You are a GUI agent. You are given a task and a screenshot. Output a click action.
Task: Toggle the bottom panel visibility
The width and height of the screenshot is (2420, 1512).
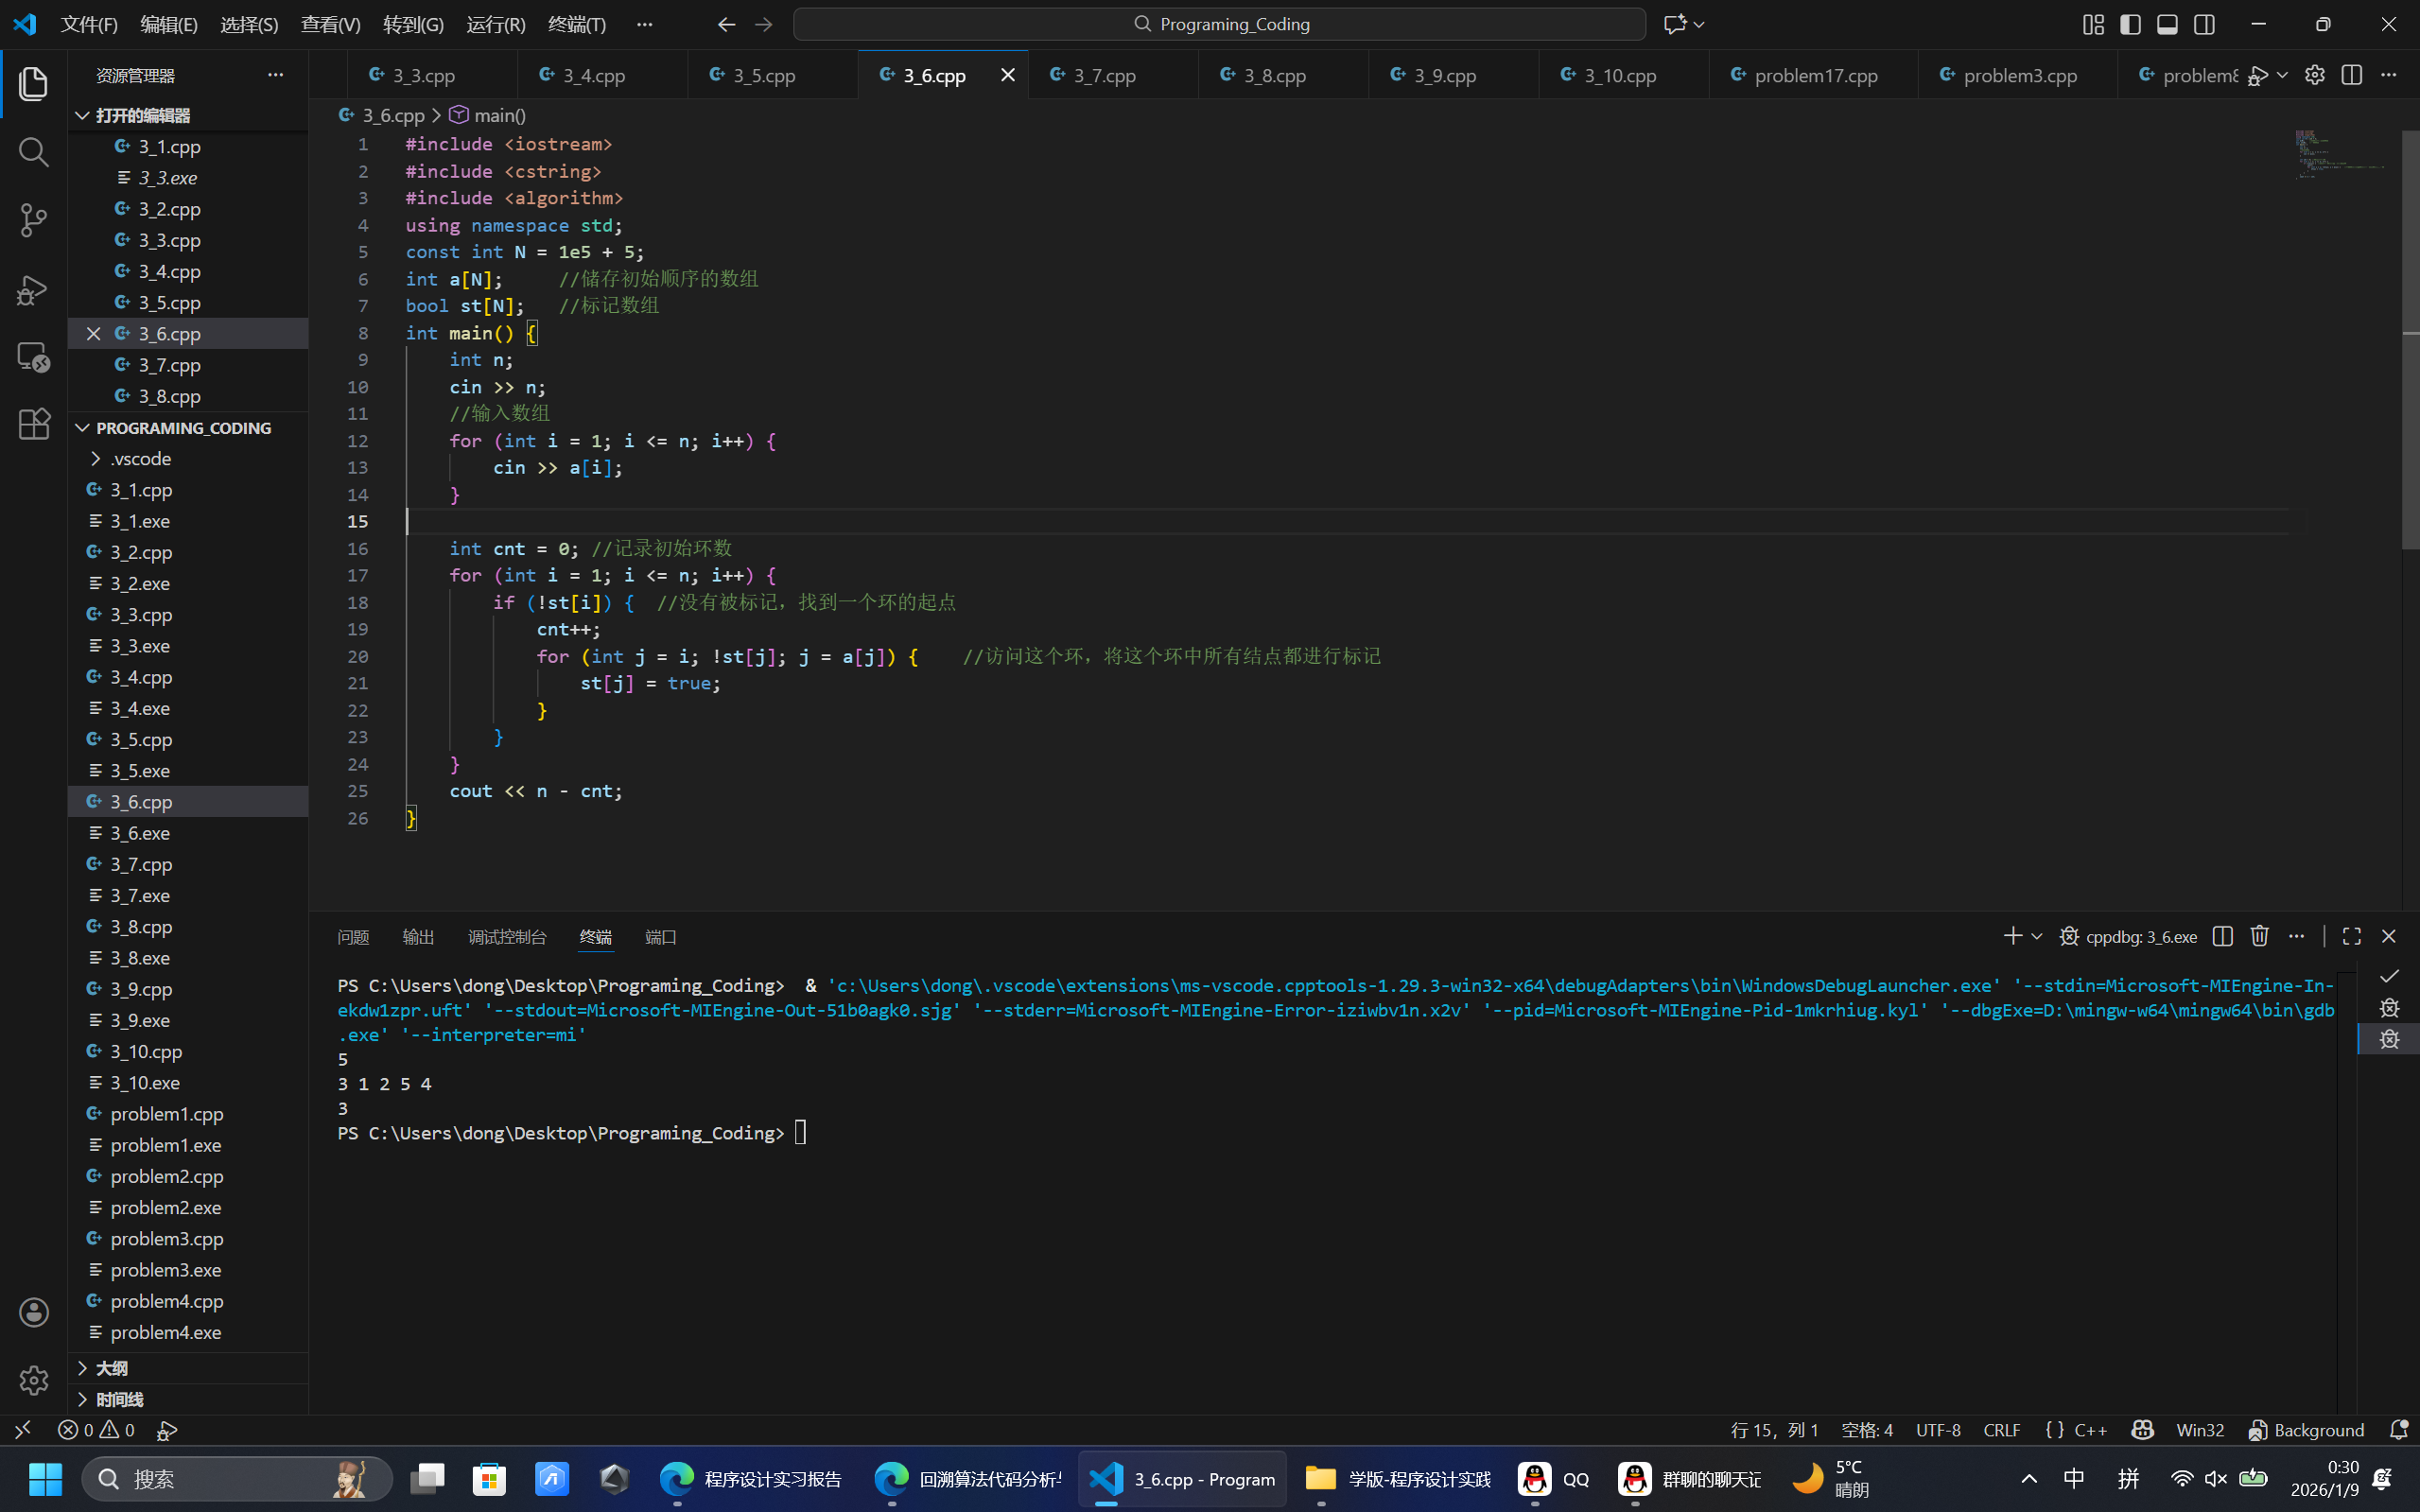point(2167,24)
